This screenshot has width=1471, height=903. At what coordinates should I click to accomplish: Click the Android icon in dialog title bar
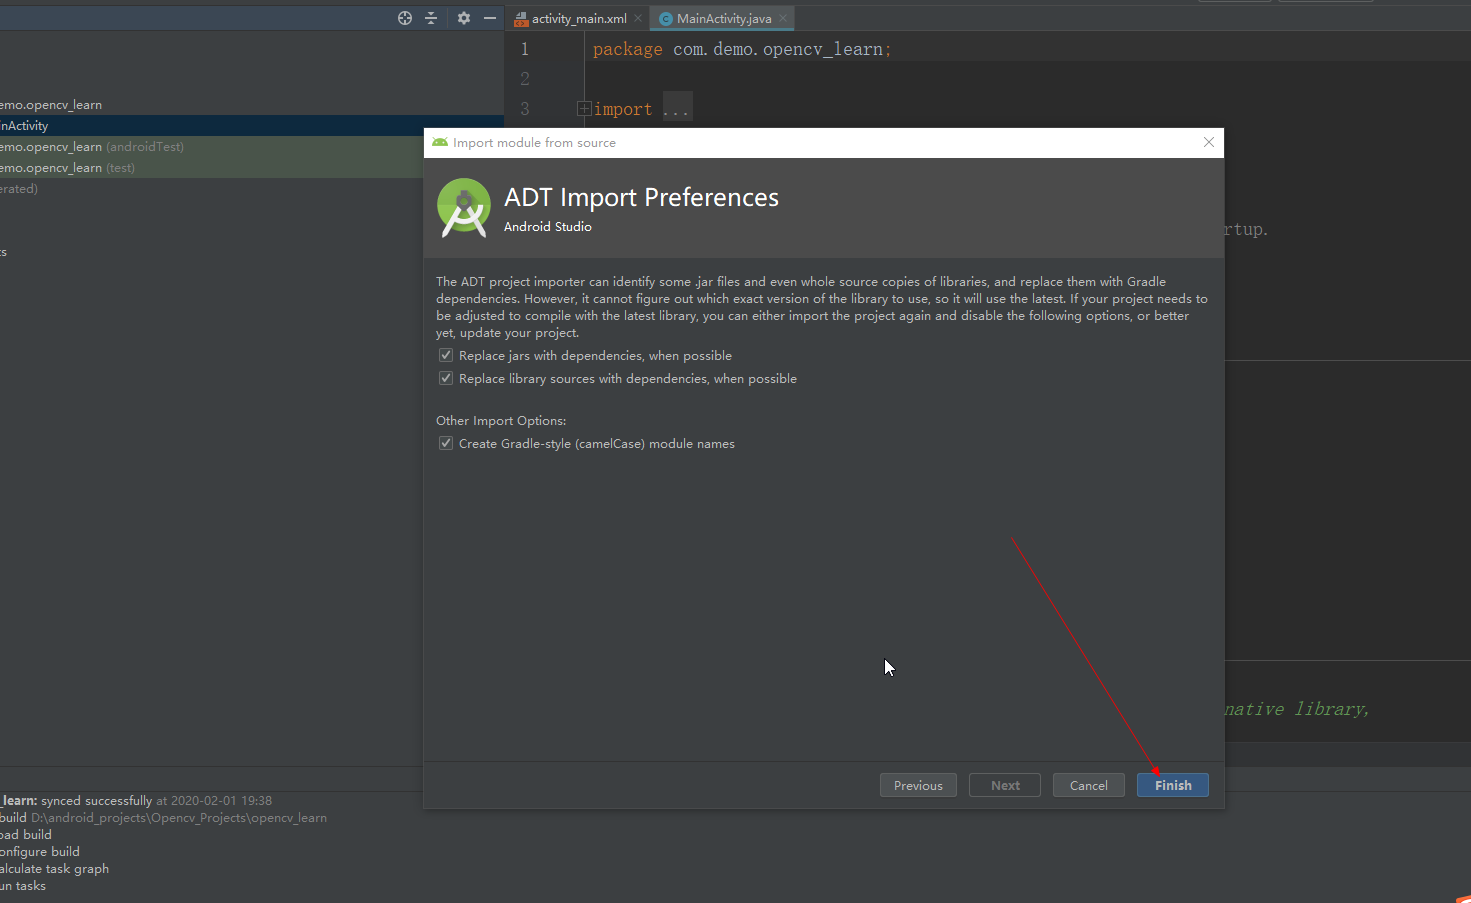point(440,142)
